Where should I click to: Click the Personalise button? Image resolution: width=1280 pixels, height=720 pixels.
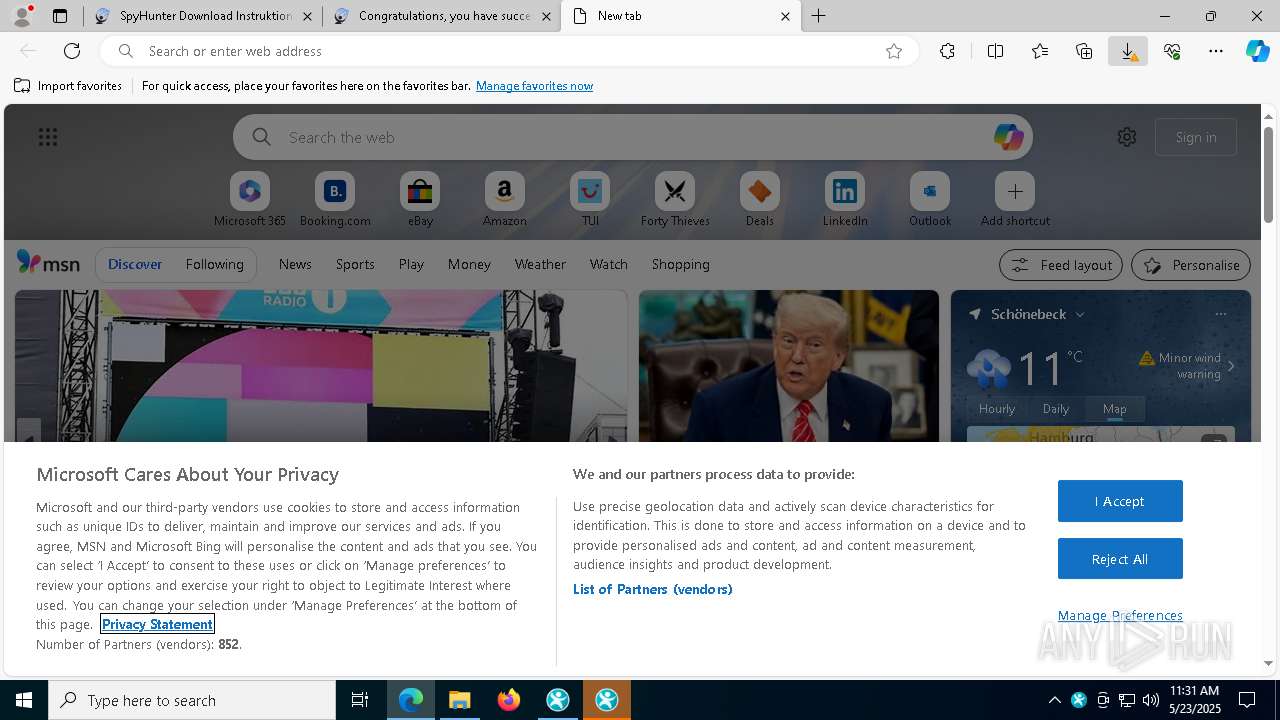(x=1191, y=265)
